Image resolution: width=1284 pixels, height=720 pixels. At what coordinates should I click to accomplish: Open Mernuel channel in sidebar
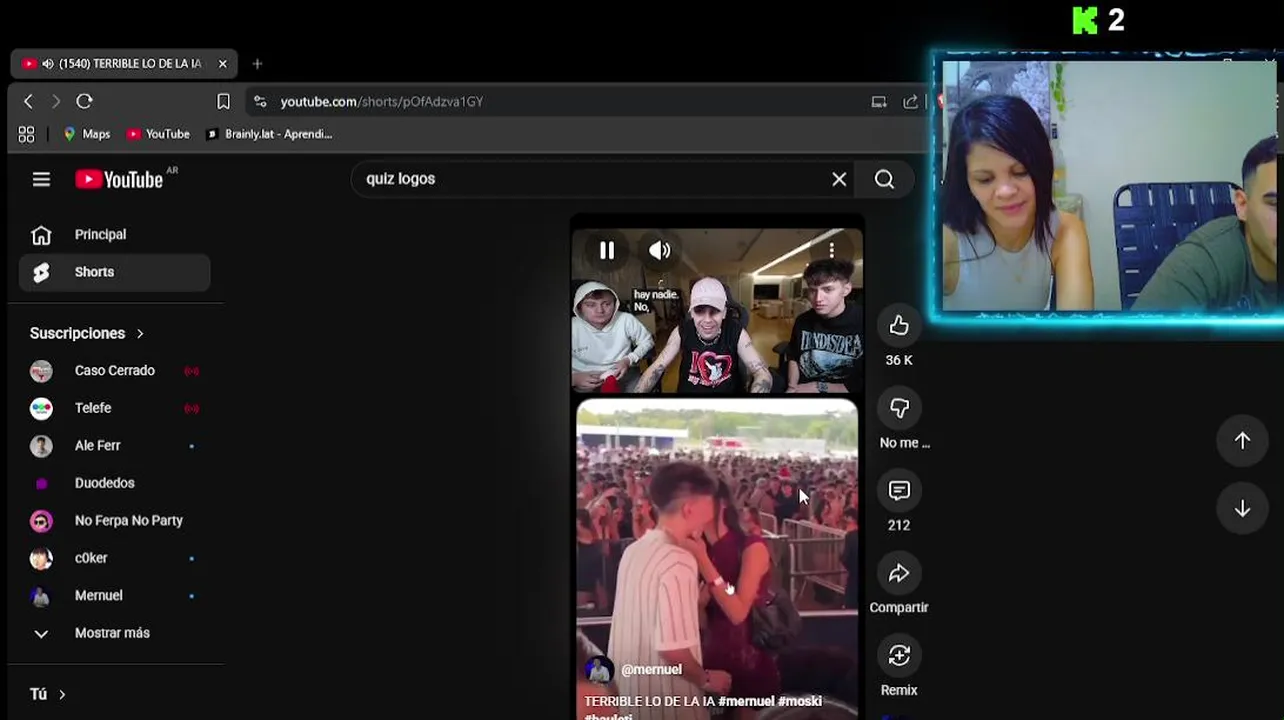tap(115, 596)
